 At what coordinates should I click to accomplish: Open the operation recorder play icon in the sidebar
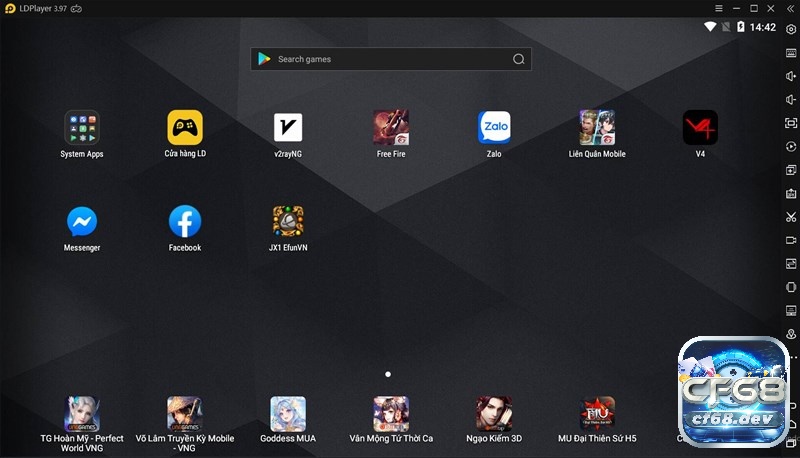791,146
